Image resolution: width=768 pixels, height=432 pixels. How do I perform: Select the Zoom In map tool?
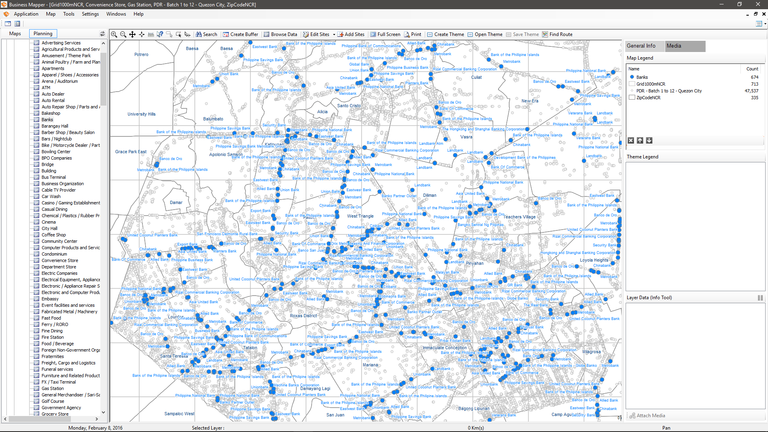[x=114, y=34]
